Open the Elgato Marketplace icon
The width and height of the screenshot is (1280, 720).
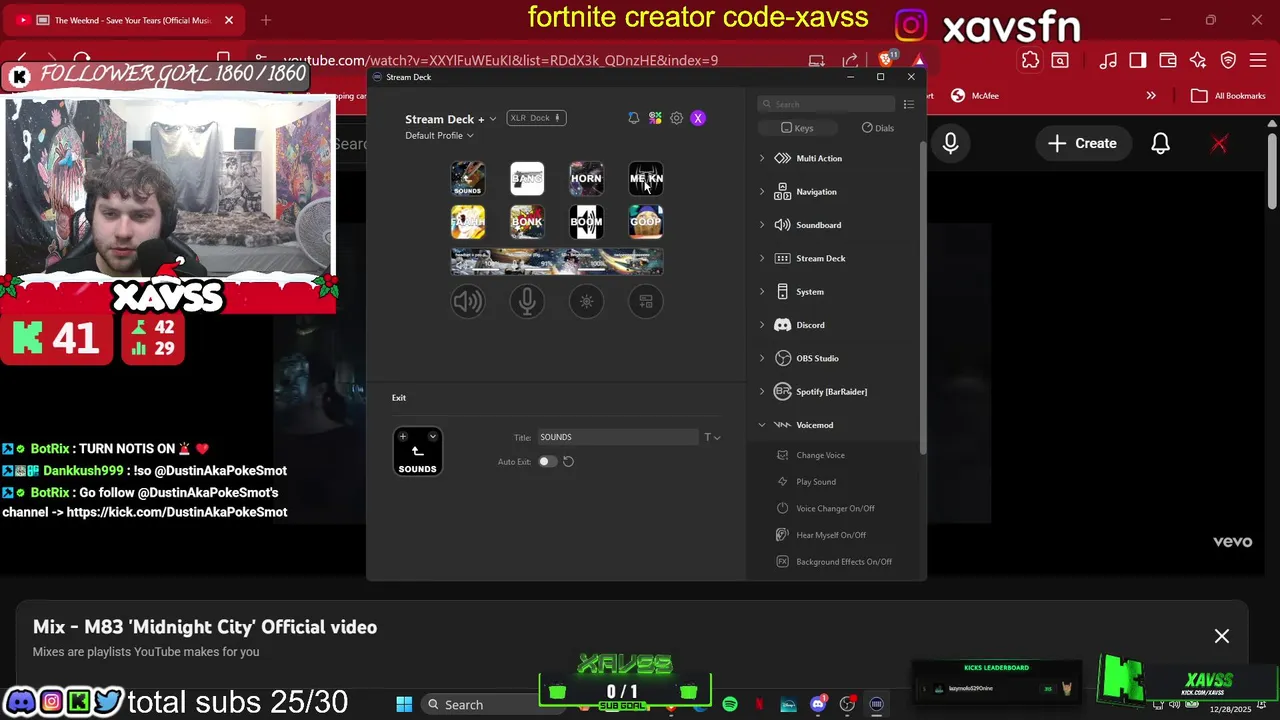(x=655, y=118)
